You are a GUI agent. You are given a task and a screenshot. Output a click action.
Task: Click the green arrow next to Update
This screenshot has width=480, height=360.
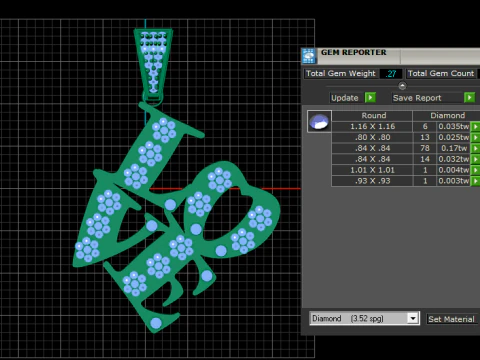click(x=370, y=98)
